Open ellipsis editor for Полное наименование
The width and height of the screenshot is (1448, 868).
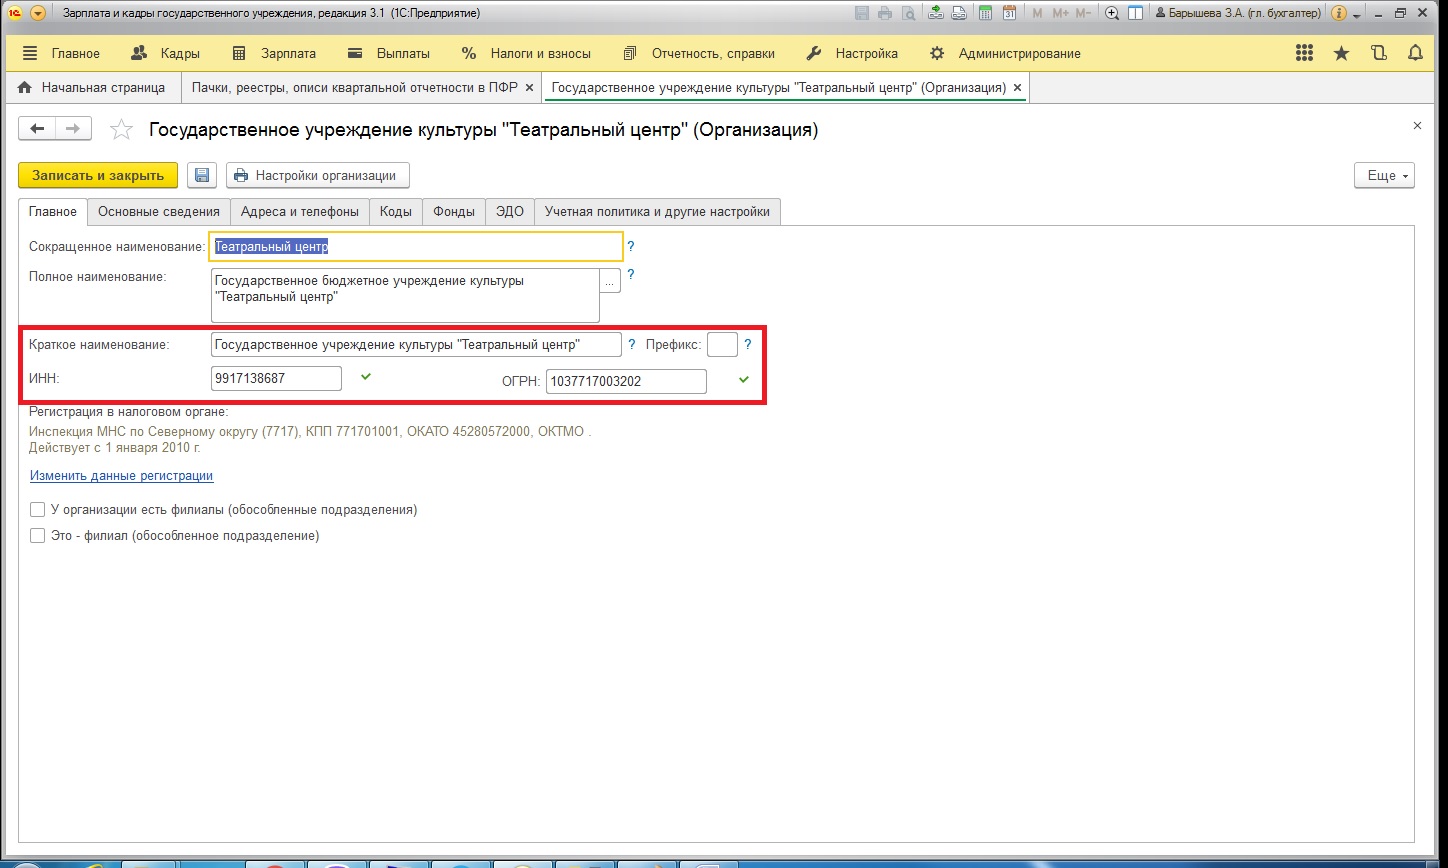click(x=610, y=281)
